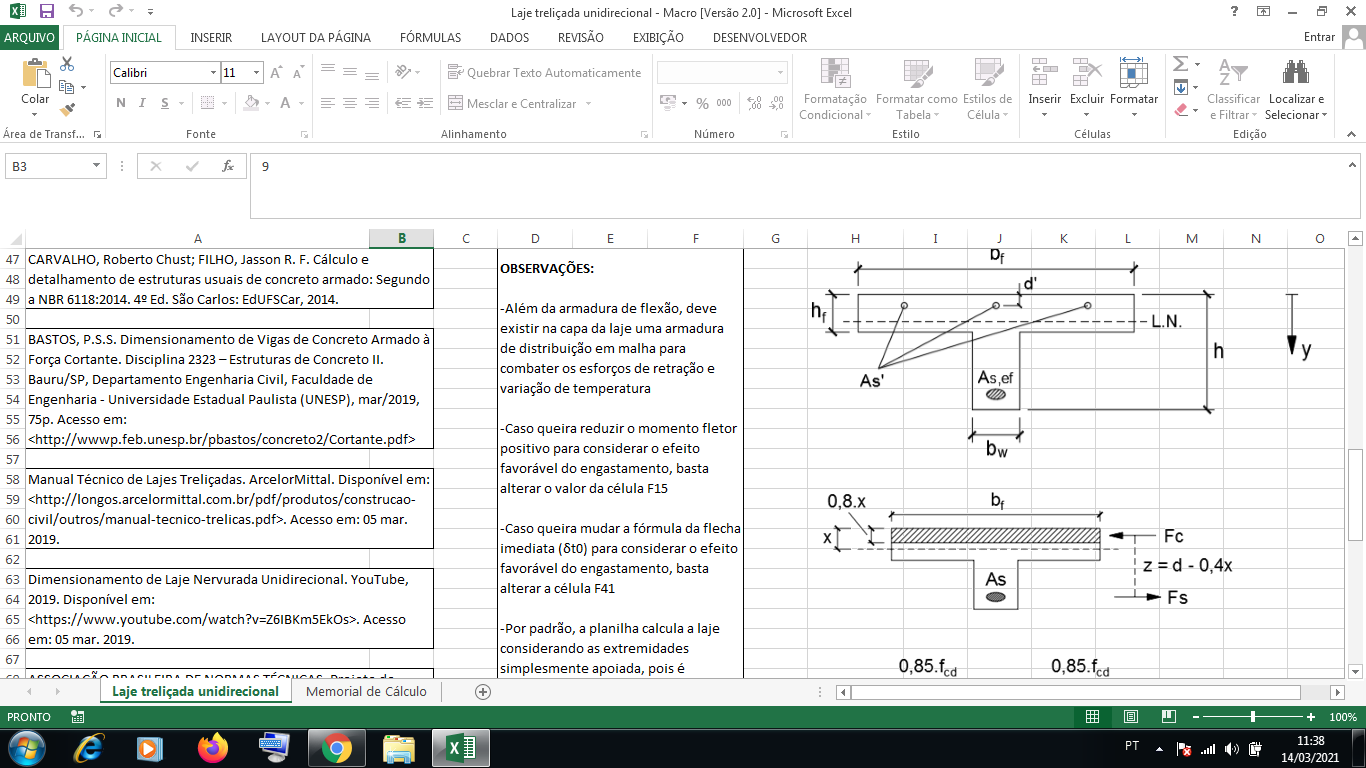Decrease font size with smaller A icon
Viewport: 1366px width, 768px height.
tap(299, 73)
